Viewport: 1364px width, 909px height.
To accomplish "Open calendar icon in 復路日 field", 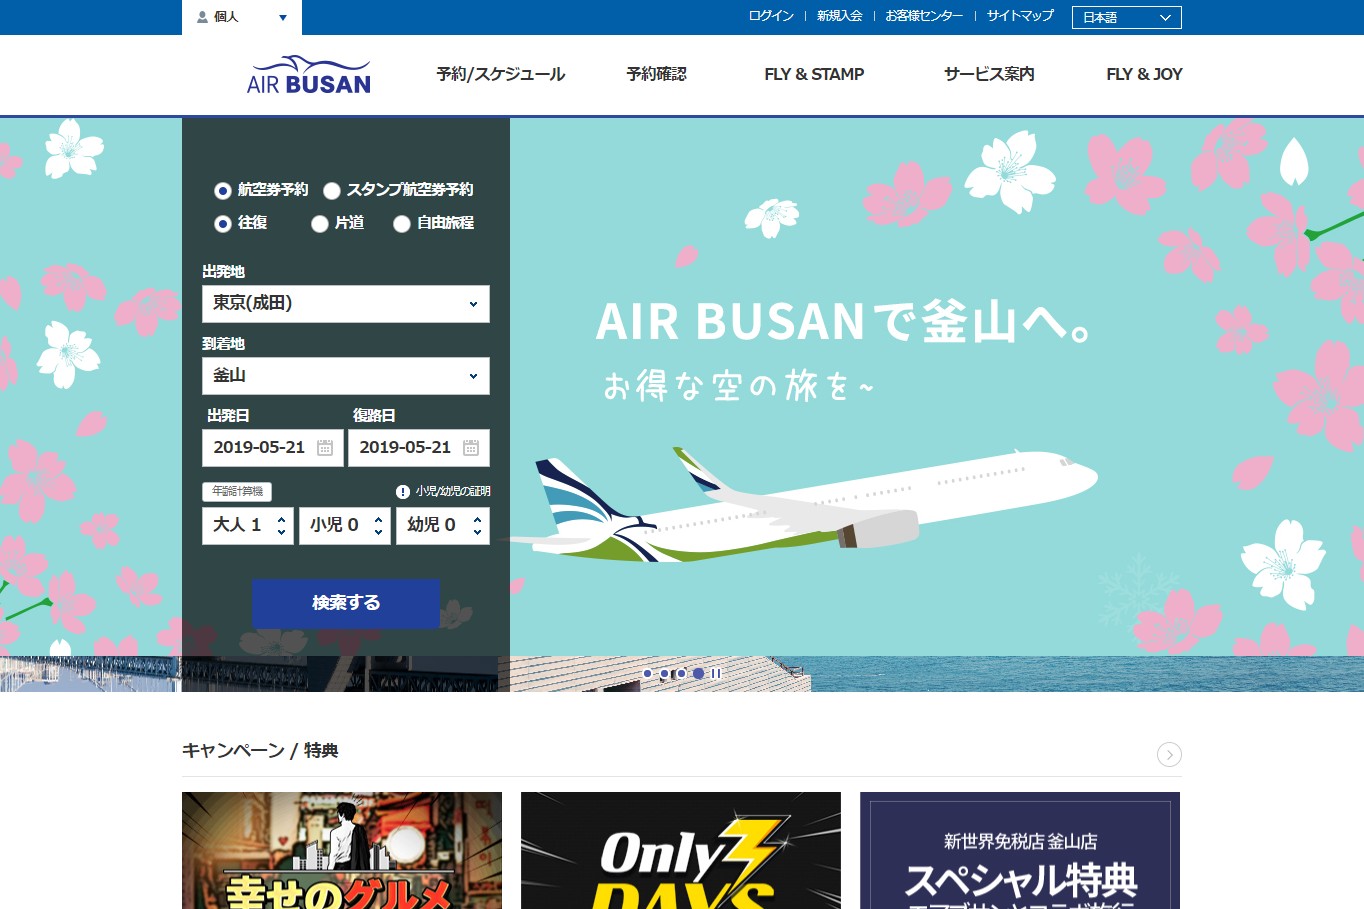I will [471, 448].
